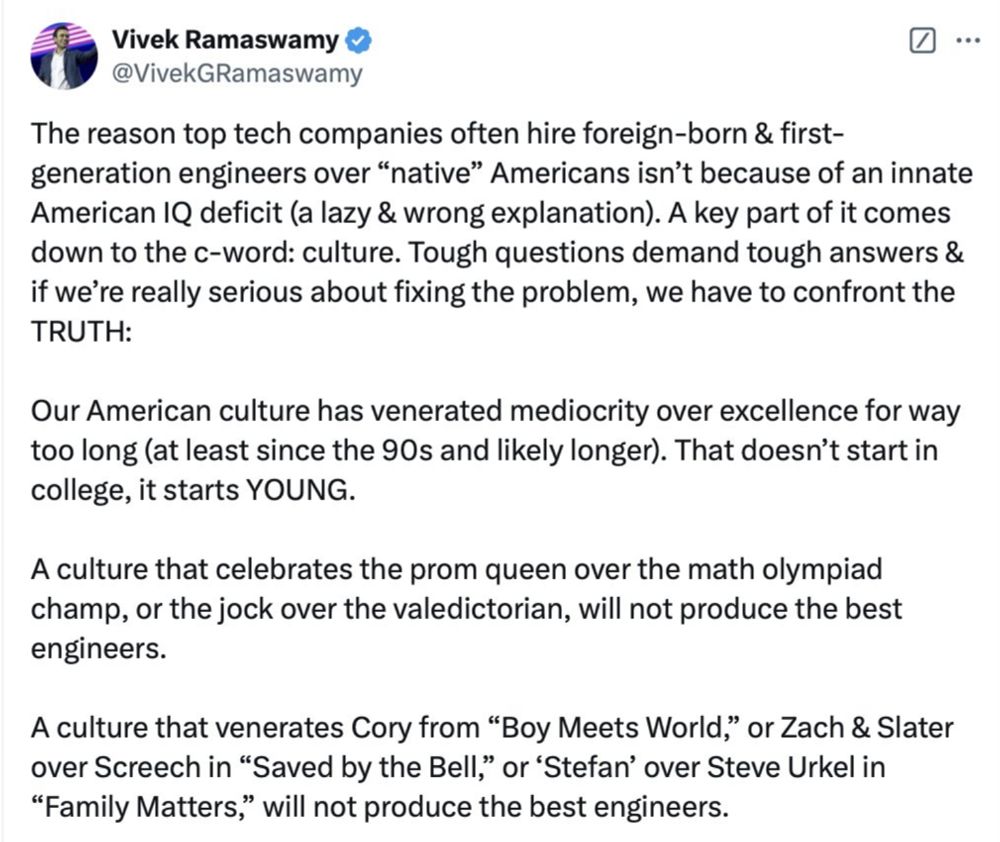Open the three-dot more options menu
Viewport: 1000px width, 842px height.
(967, 41)
